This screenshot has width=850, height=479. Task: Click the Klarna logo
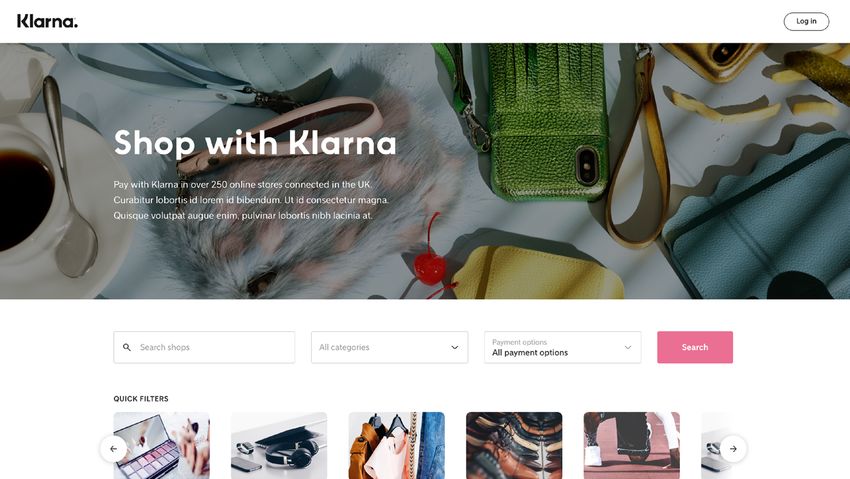point(47,21)
